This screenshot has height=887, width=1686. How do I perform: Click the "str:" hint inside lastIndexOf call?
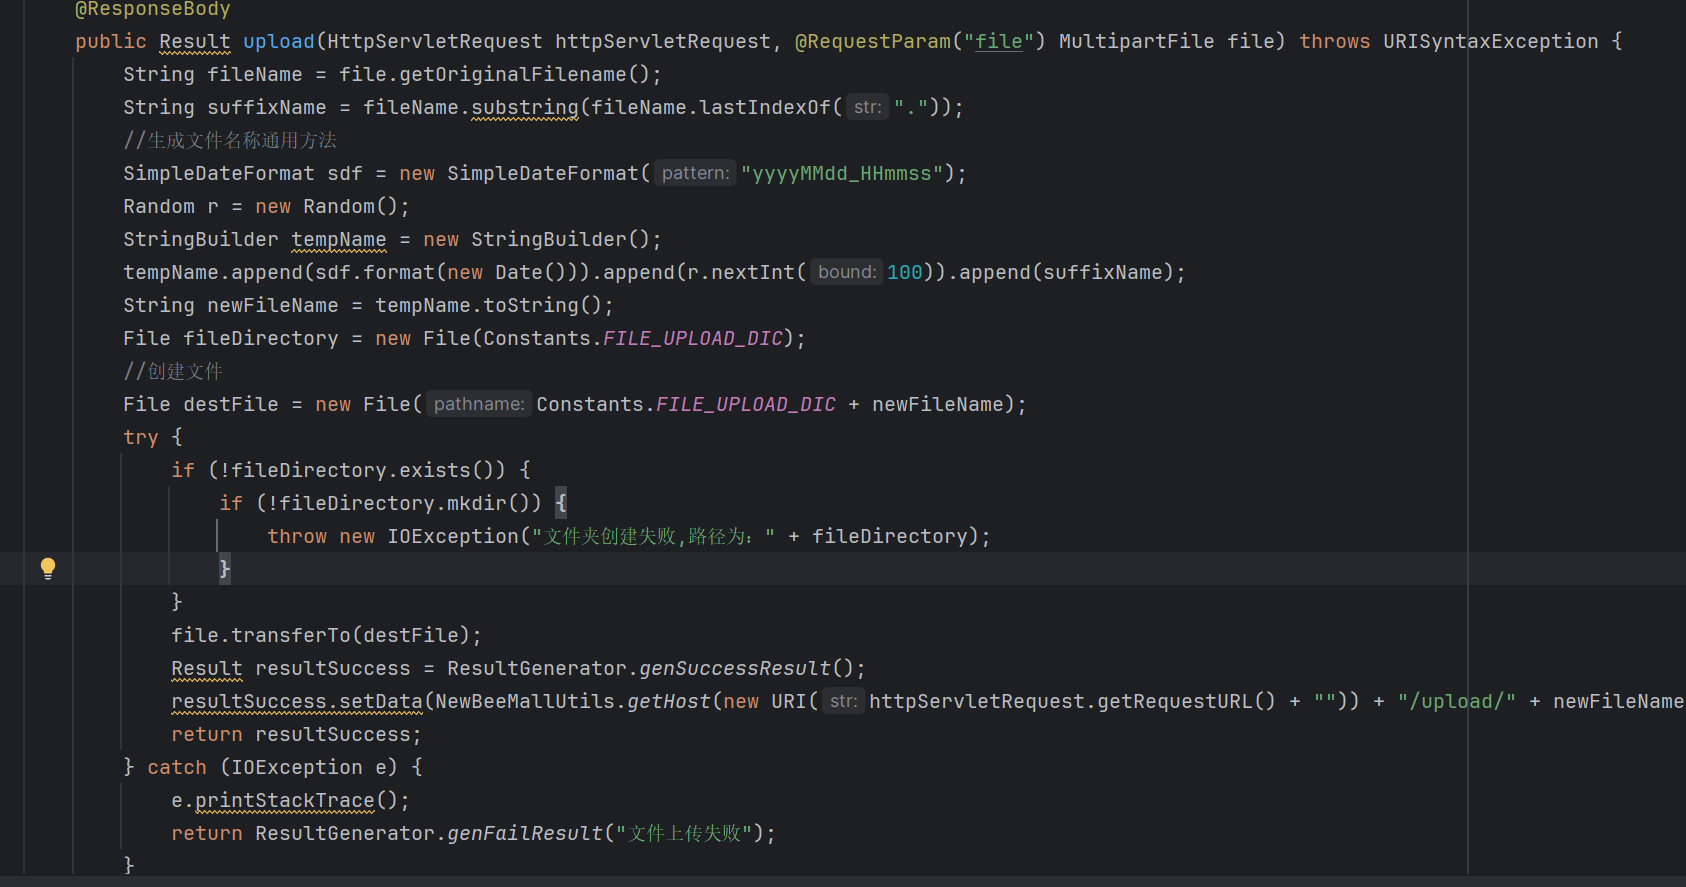[x=867, y=107]
